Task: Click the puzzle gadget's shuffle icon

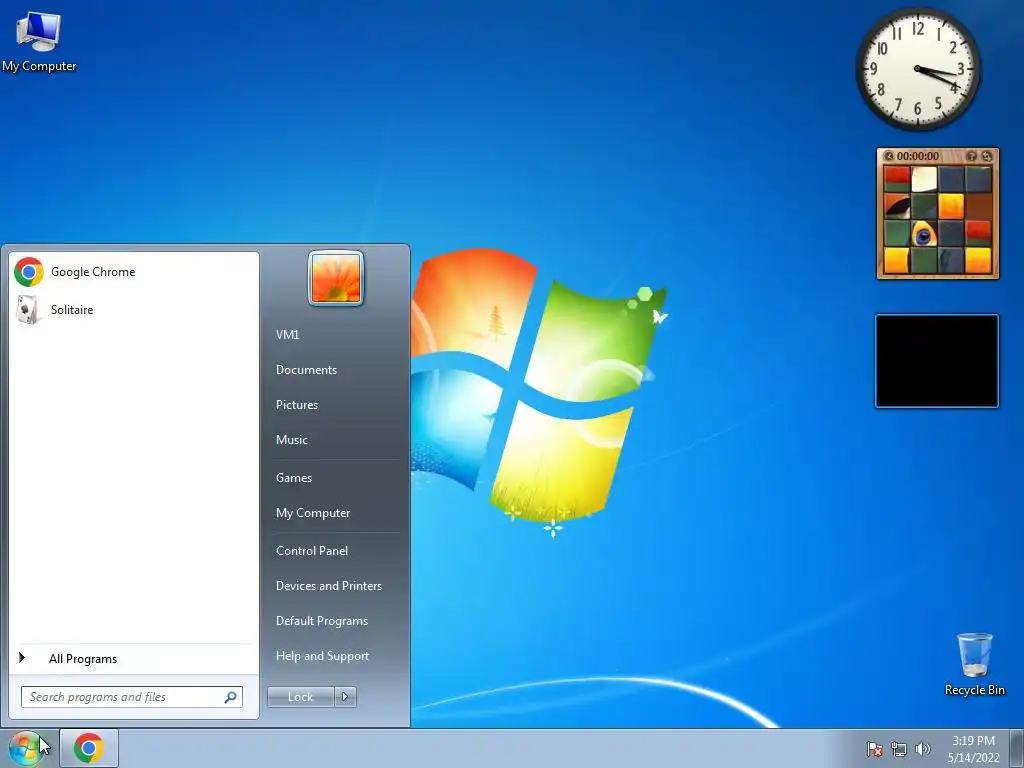Action: pos(987,156)
